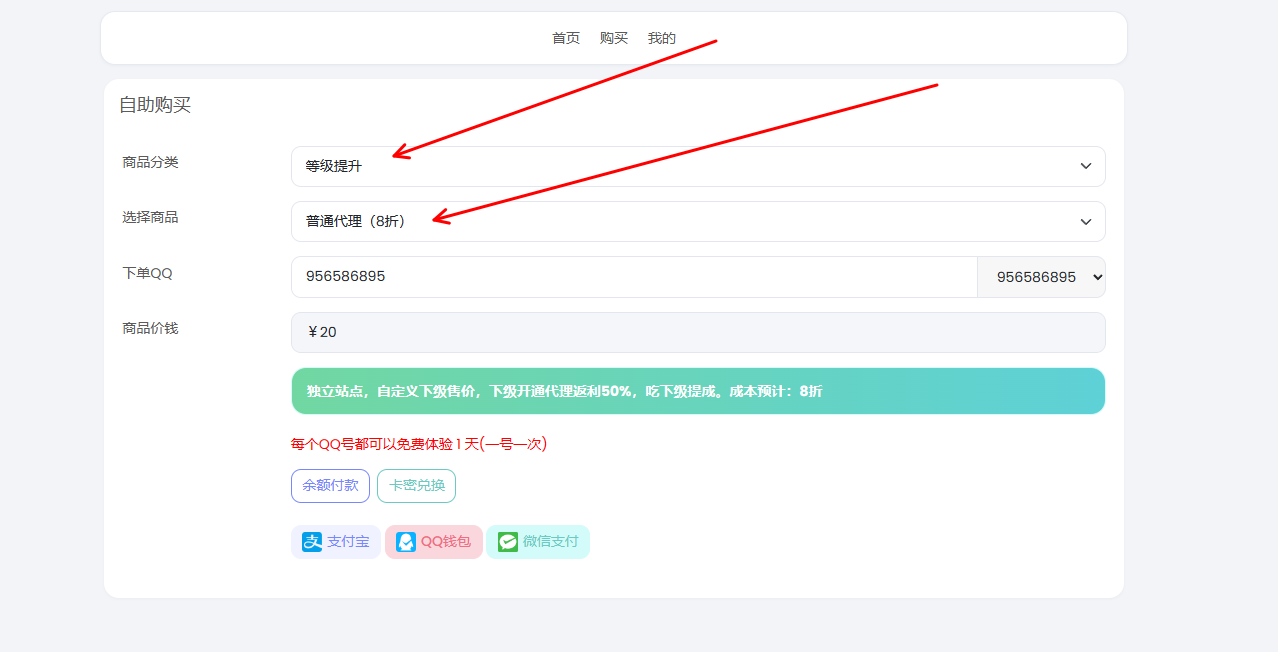Click the green 8折 discount info banner
Viewport: 1278px width, 652px height.
698,391
